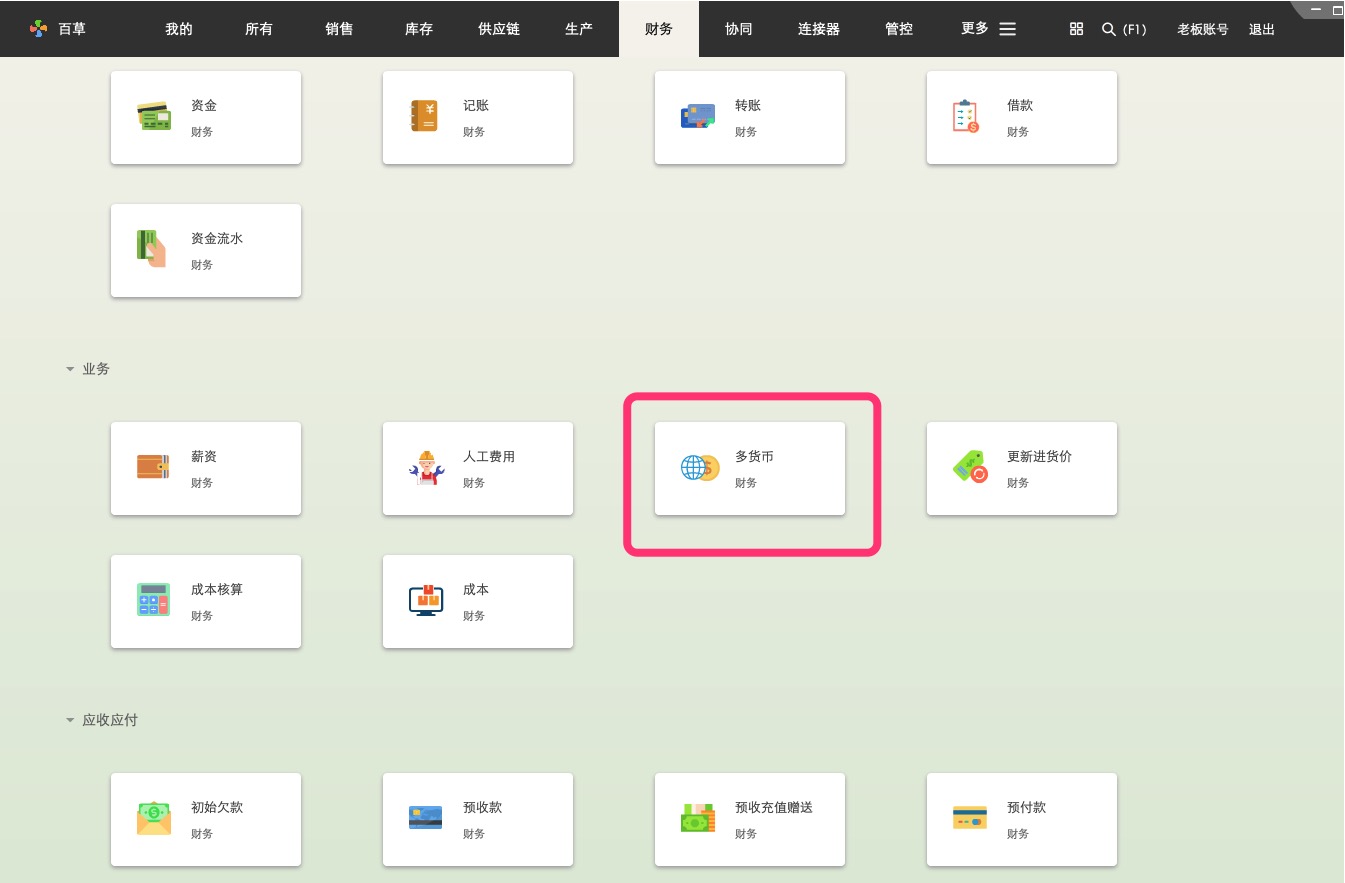Click the 更新进货价 card title text
1345x883 pixels.
click(1039, 457)
